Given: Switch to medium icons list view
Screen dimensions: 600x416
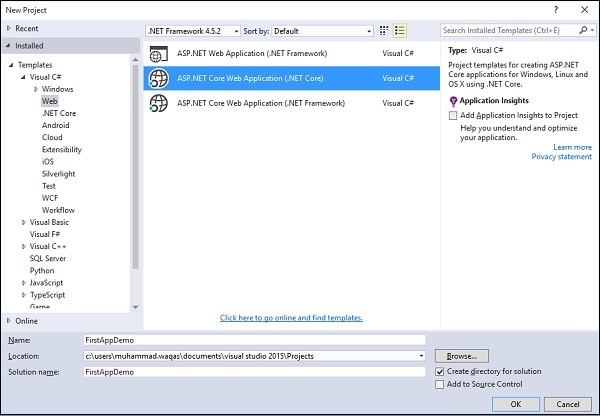Looking at the screenshot, I should coord(400,31).
